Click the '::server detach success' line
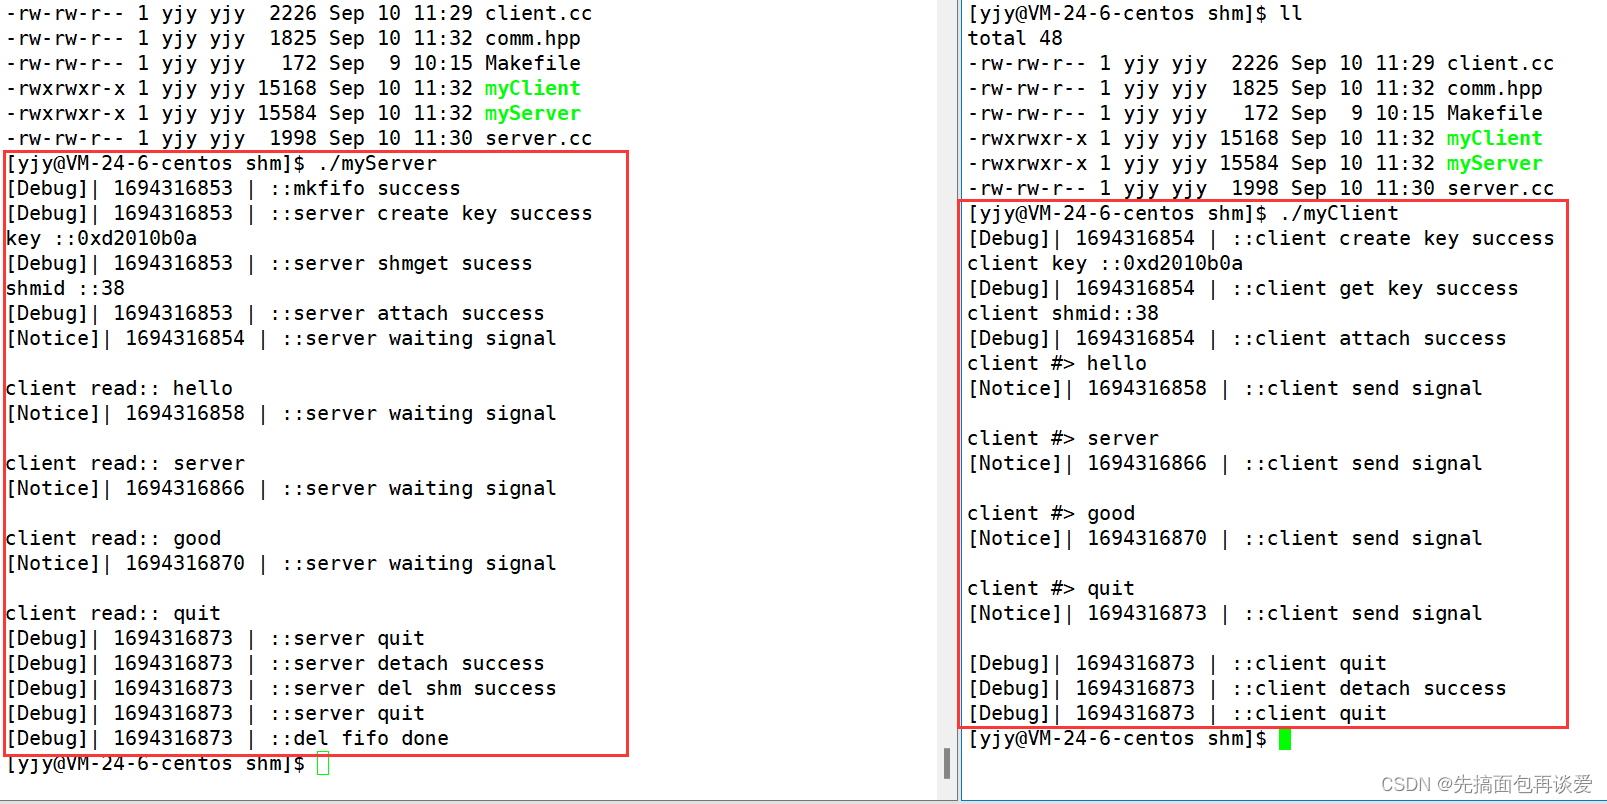Image resolution: width=1607 pixels, height=804 pixels. pos(275,664)
